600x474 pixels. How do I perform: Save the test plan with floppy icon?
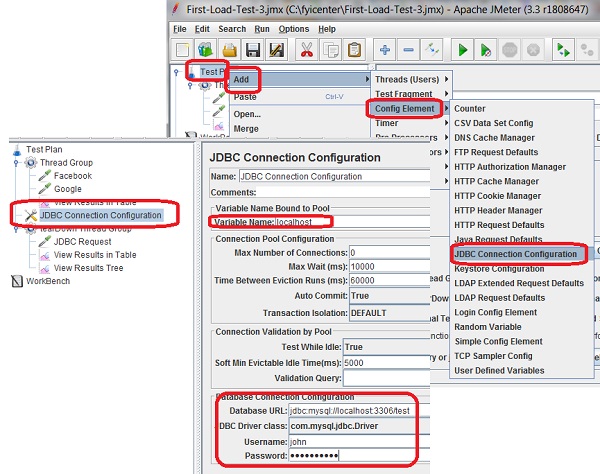click(x=253, y=50)
